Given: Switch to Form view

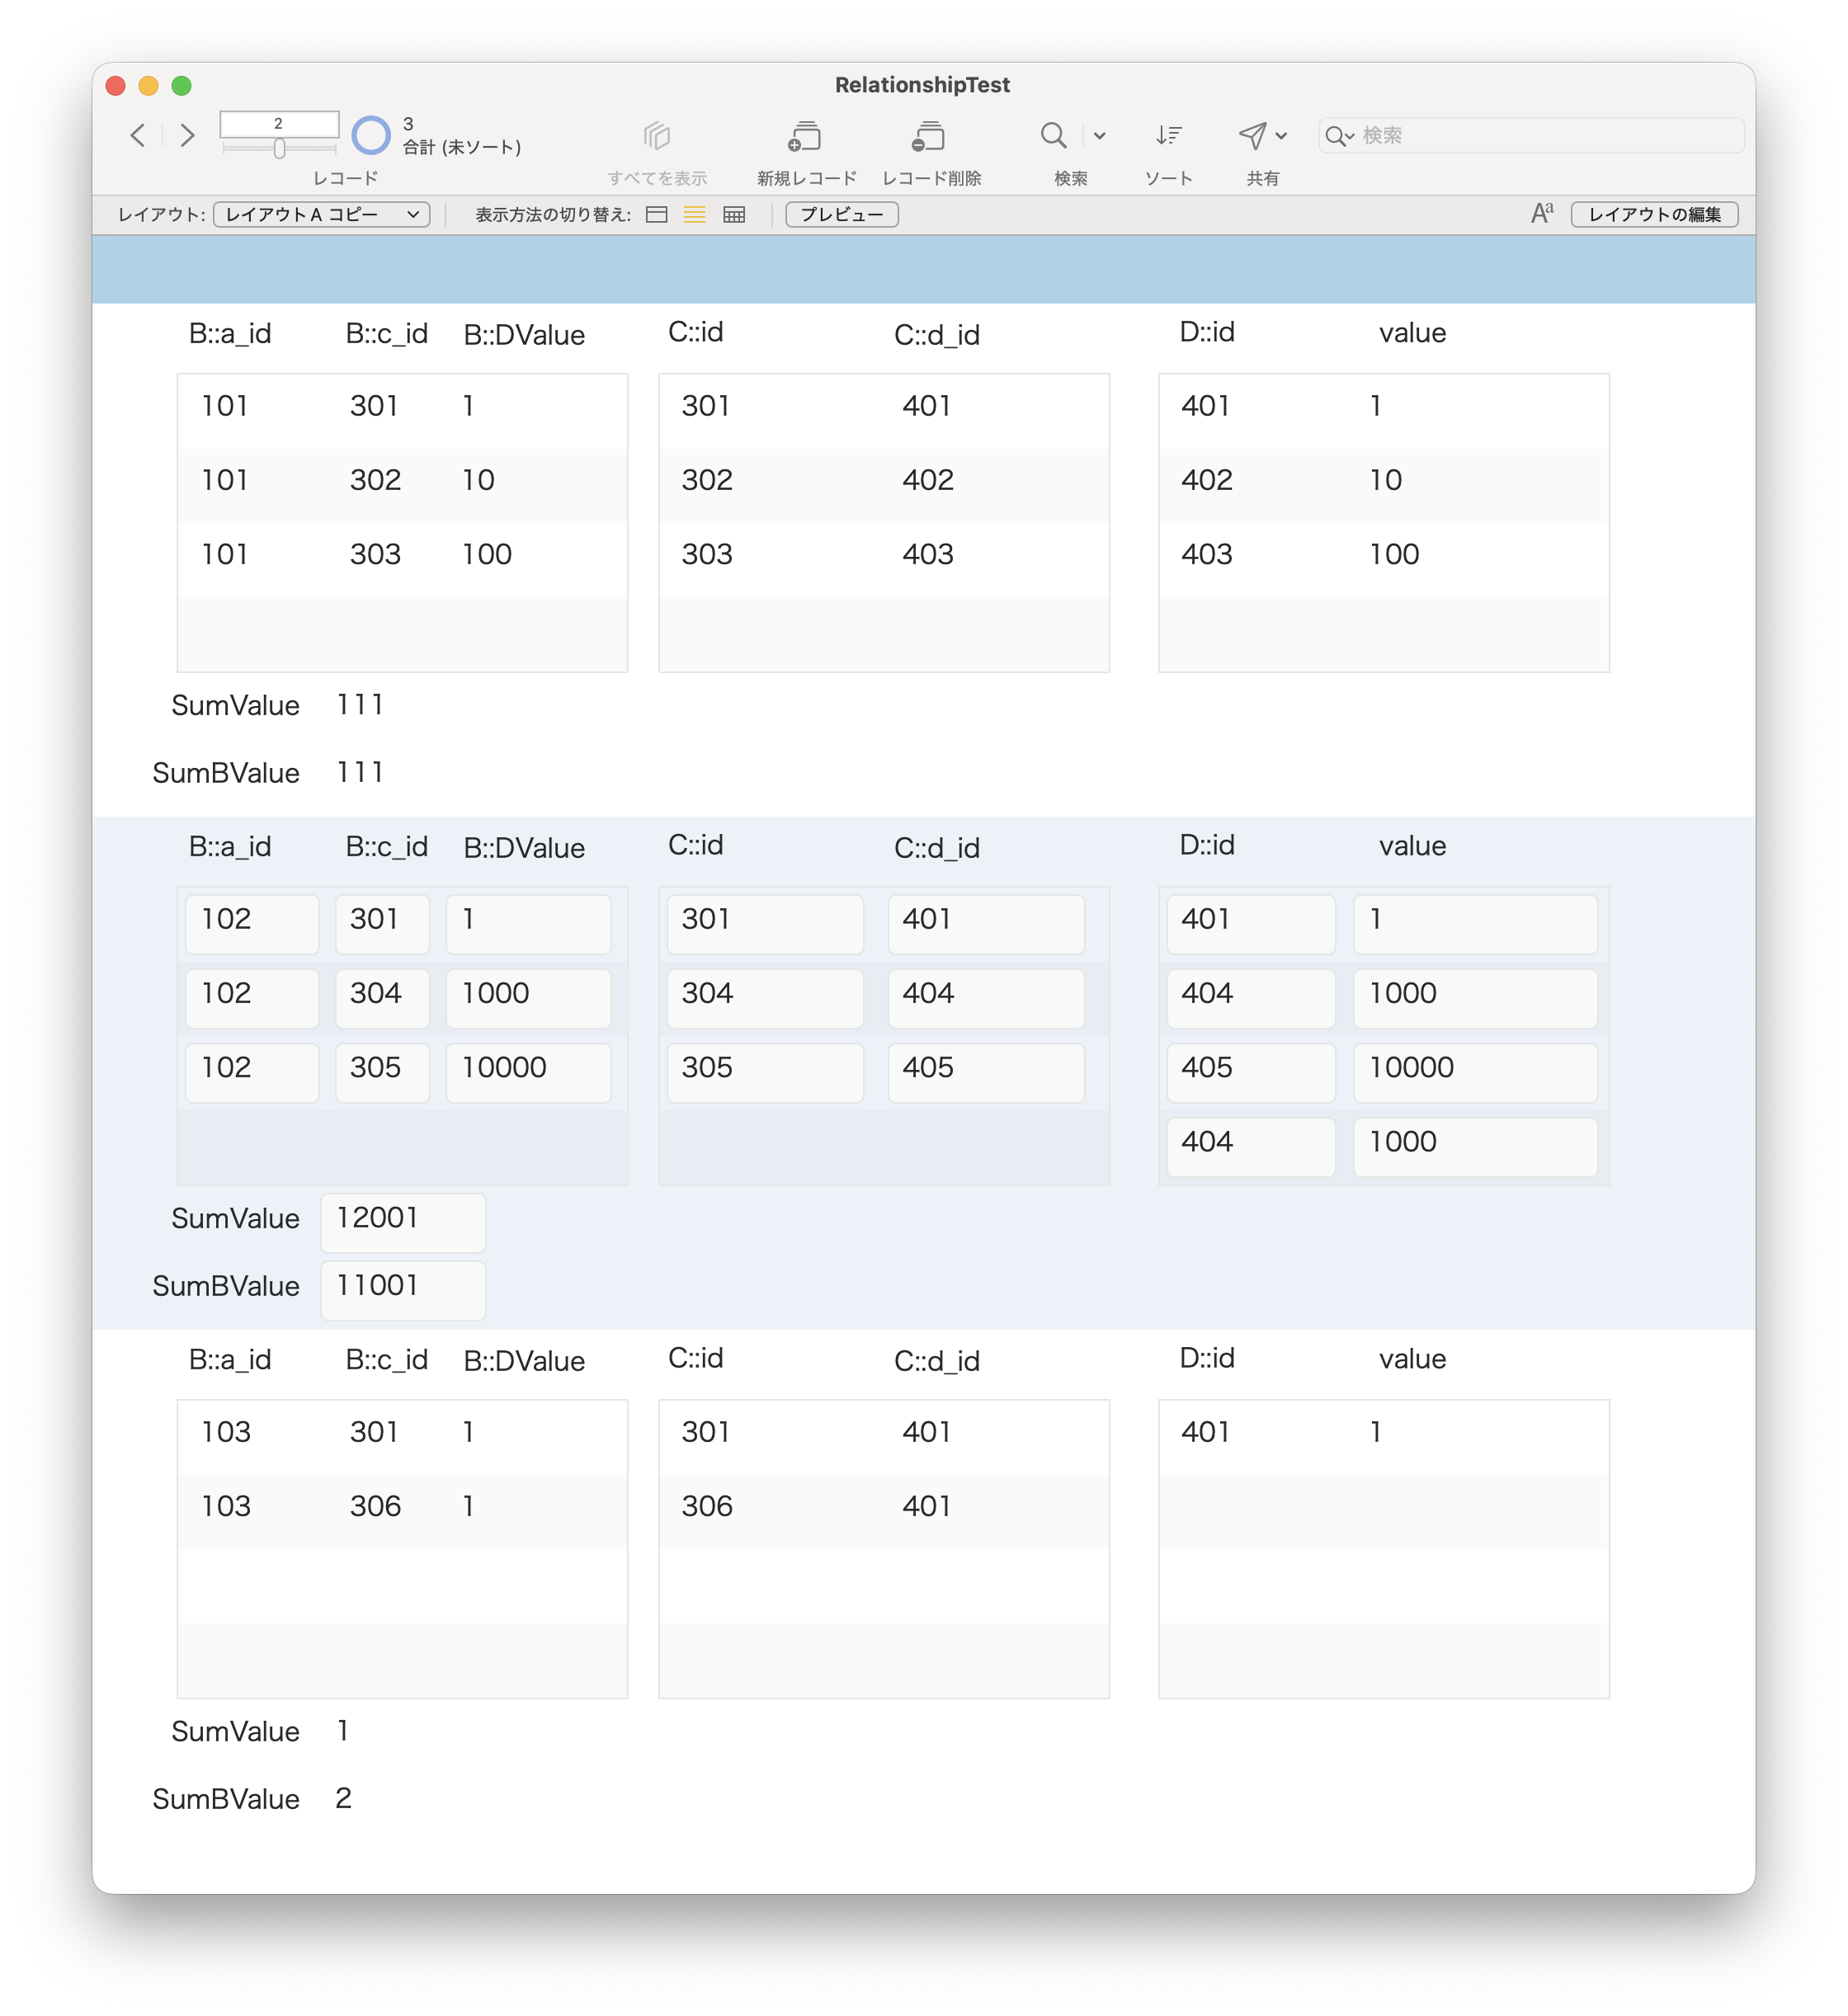Looking at the screenshot, I should (657, 215).
